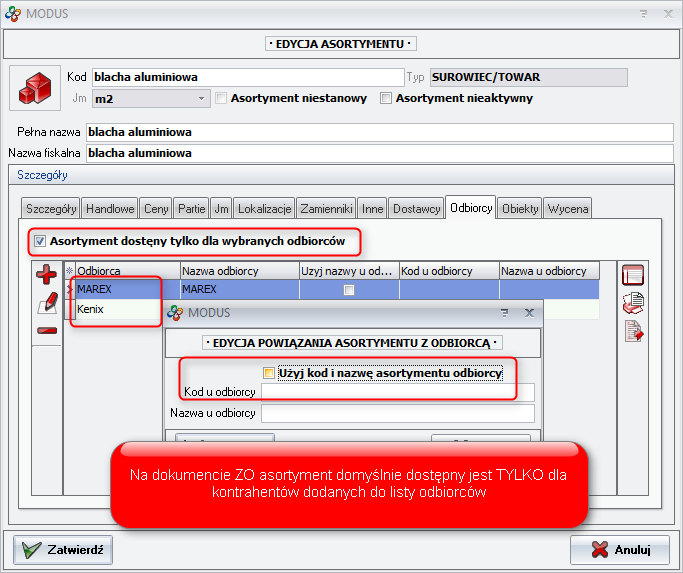This screenshot has width=683, height=573.
Task: Click help icon in inner dialog title bar
Action: pos(504,313)
